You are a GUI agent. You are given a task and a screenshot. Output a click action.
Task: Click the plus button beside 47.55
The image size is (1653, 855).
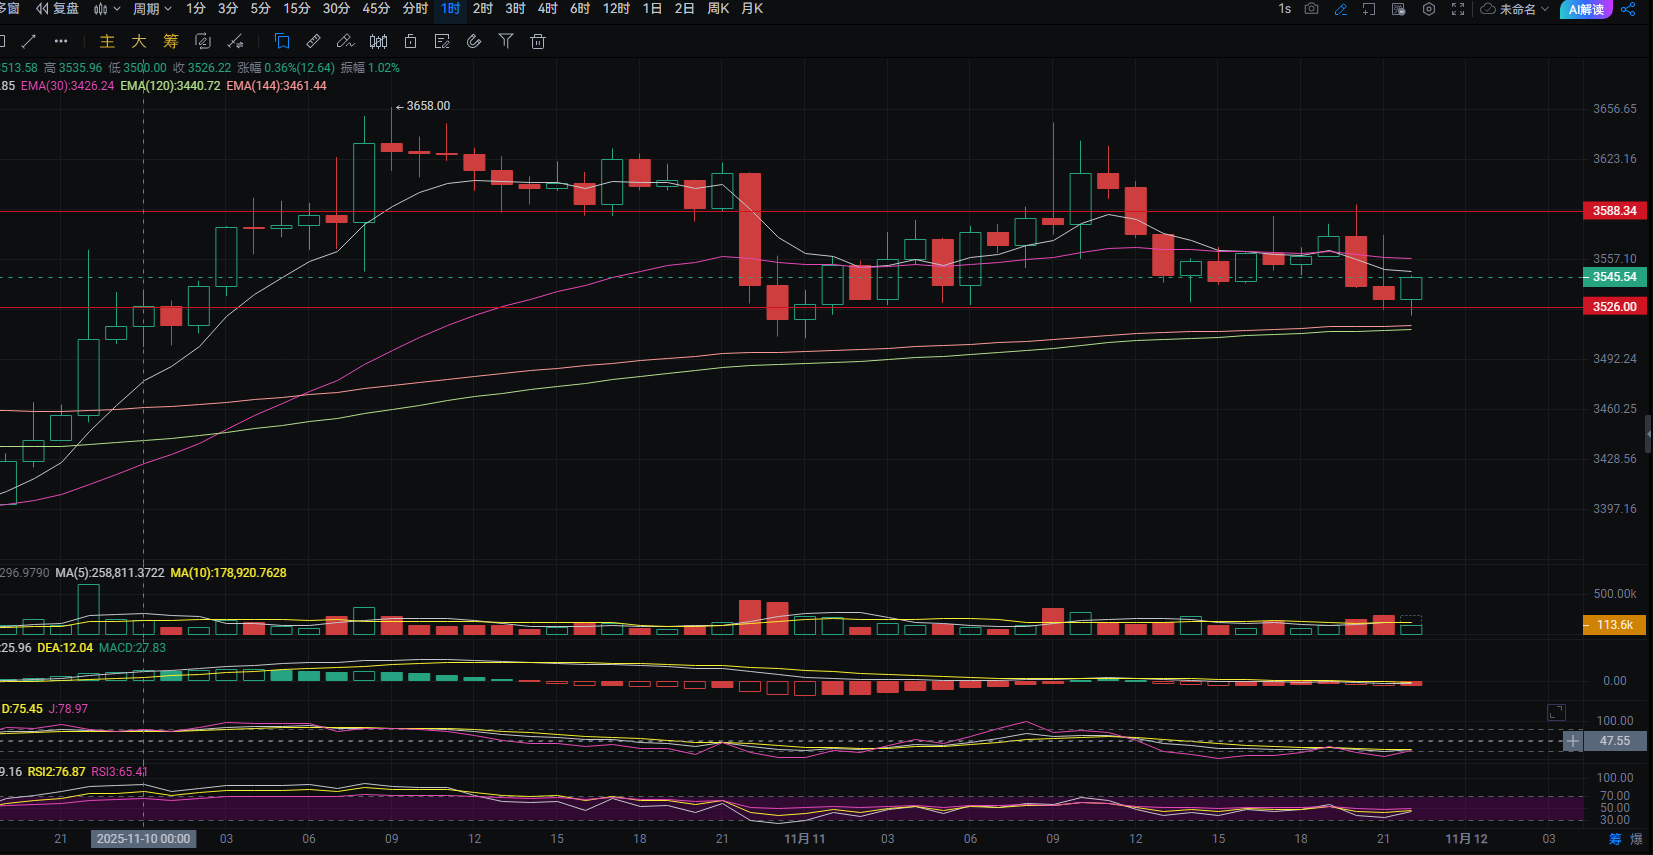[x=1573, y=741]
